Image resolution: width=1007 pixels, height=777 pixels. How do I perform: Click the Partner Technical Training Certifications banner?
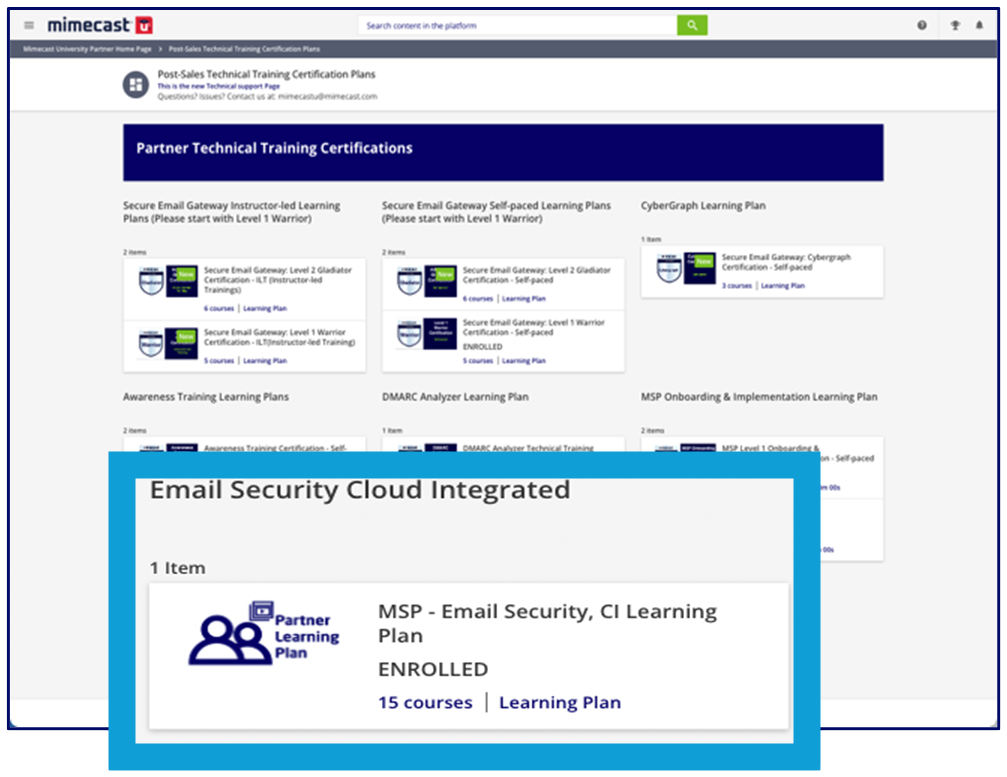pos(503,152)
